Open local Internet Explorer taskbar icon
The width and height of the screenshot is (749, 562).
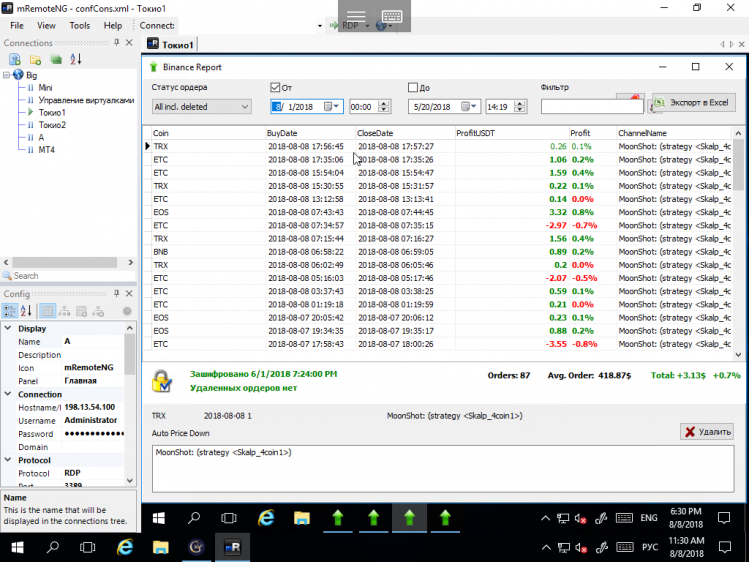pyautogui.click(x=125, y=547)
